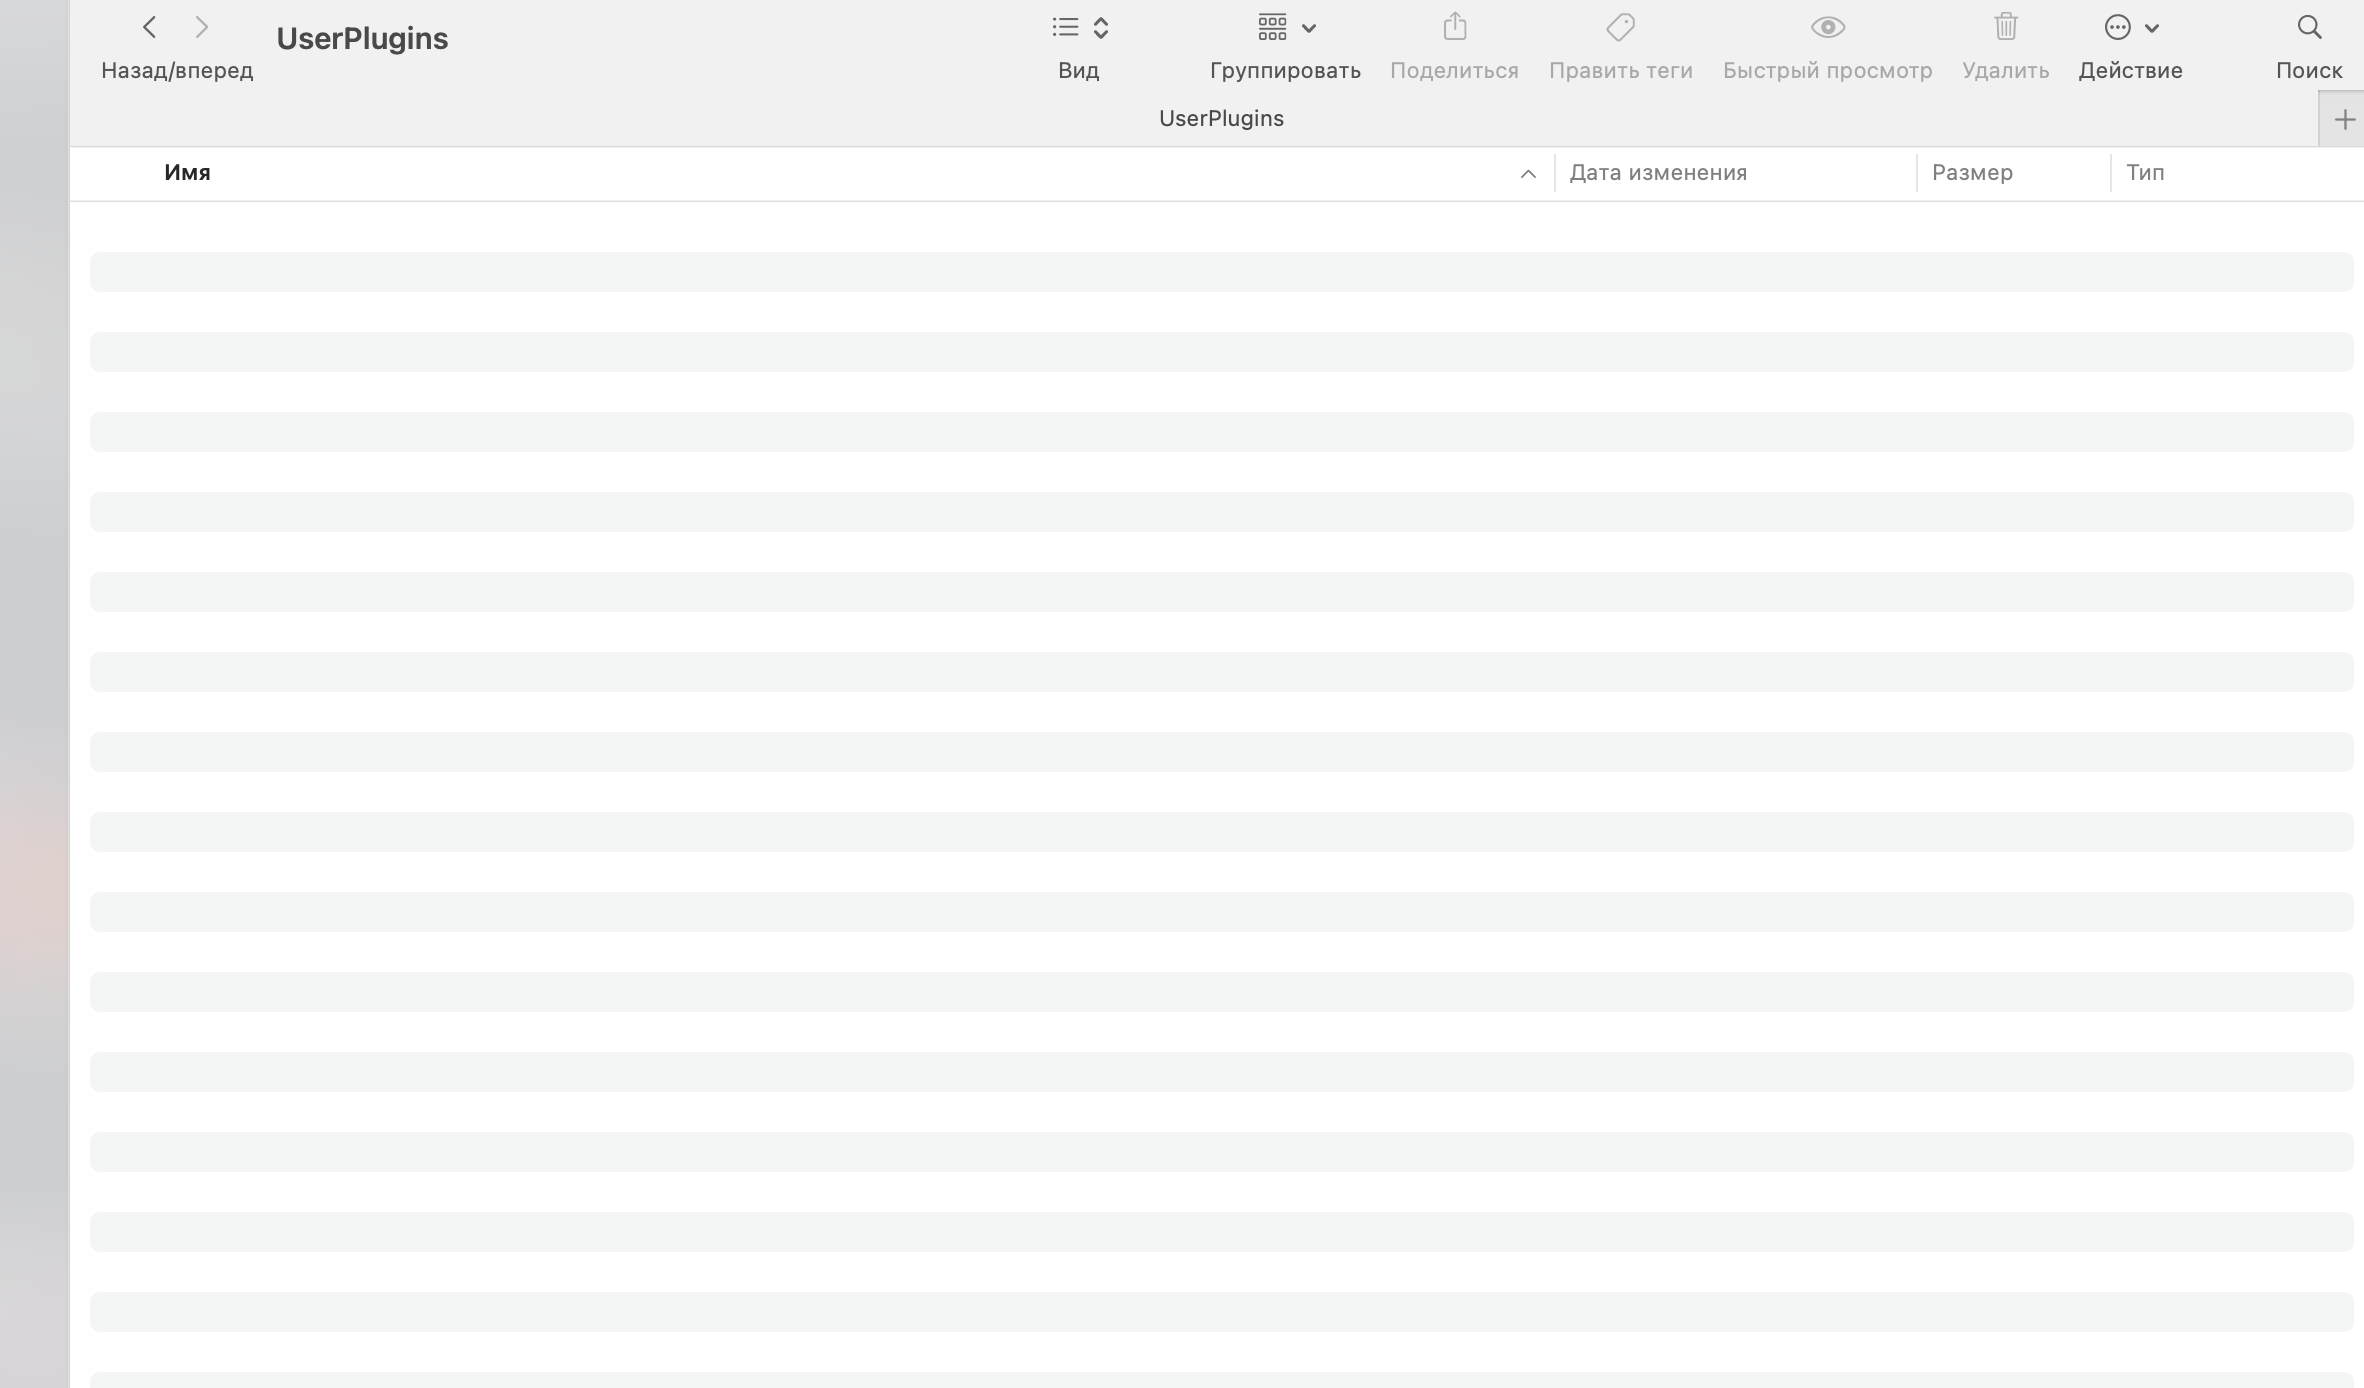The width and height of the screenshot is (2364, 1388).
Task: Click the Share (Поделиться) icon
Action: (1455, 27)
